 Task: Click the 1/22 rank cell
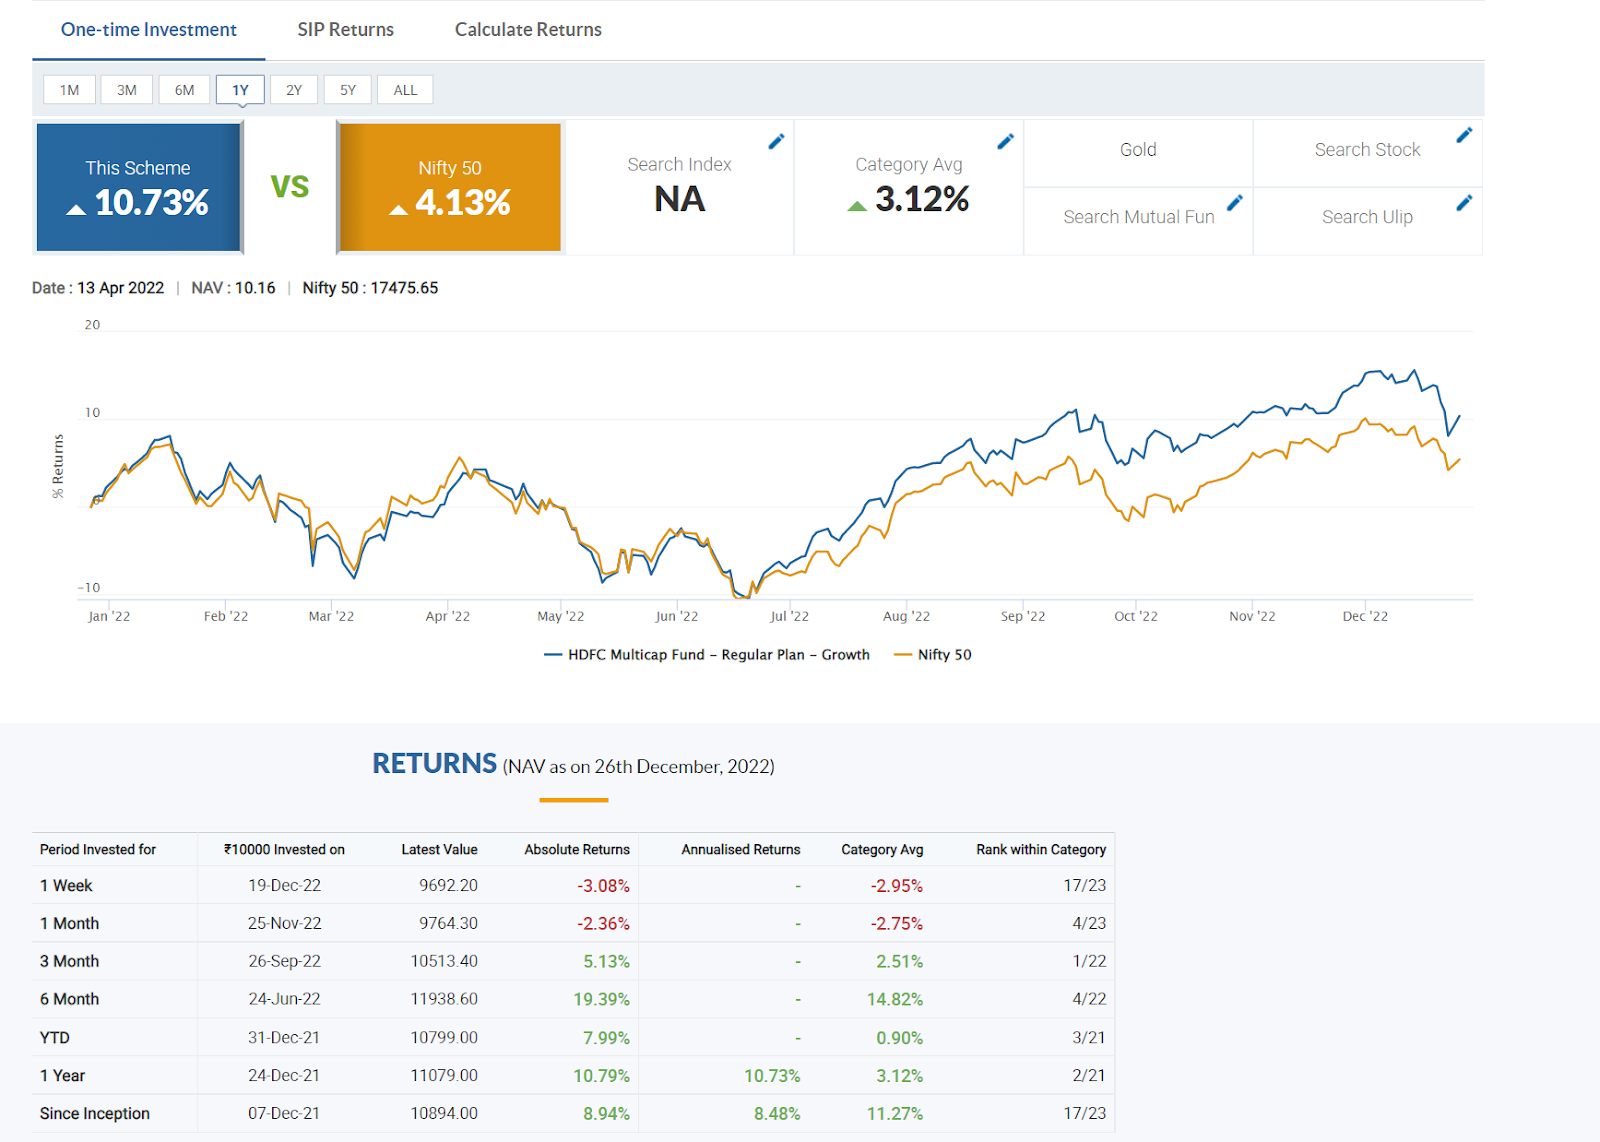tap(1089, 962)
